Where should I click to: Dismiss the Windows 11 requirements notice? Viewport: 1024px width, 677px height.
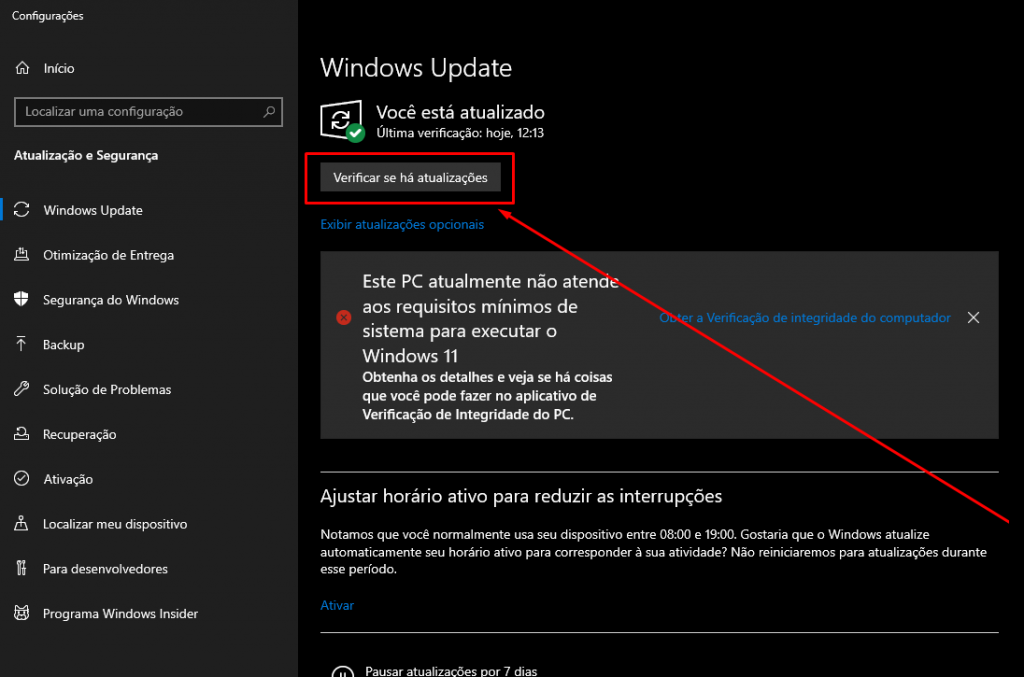pyautogui.click(x=973, y=317)
